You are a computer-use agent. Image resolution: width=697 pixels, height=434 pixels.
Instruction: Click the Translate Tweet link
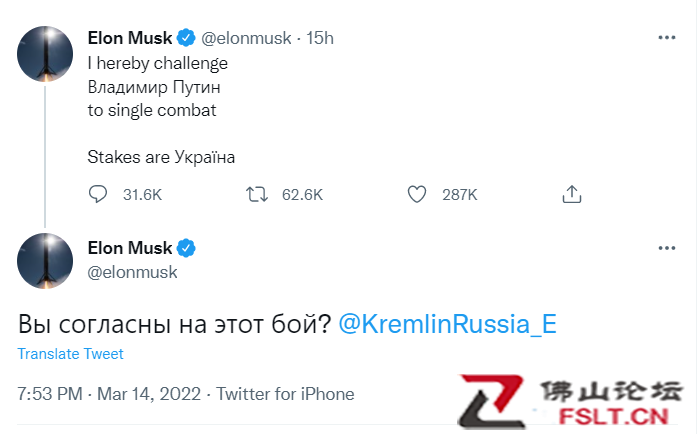70,354
